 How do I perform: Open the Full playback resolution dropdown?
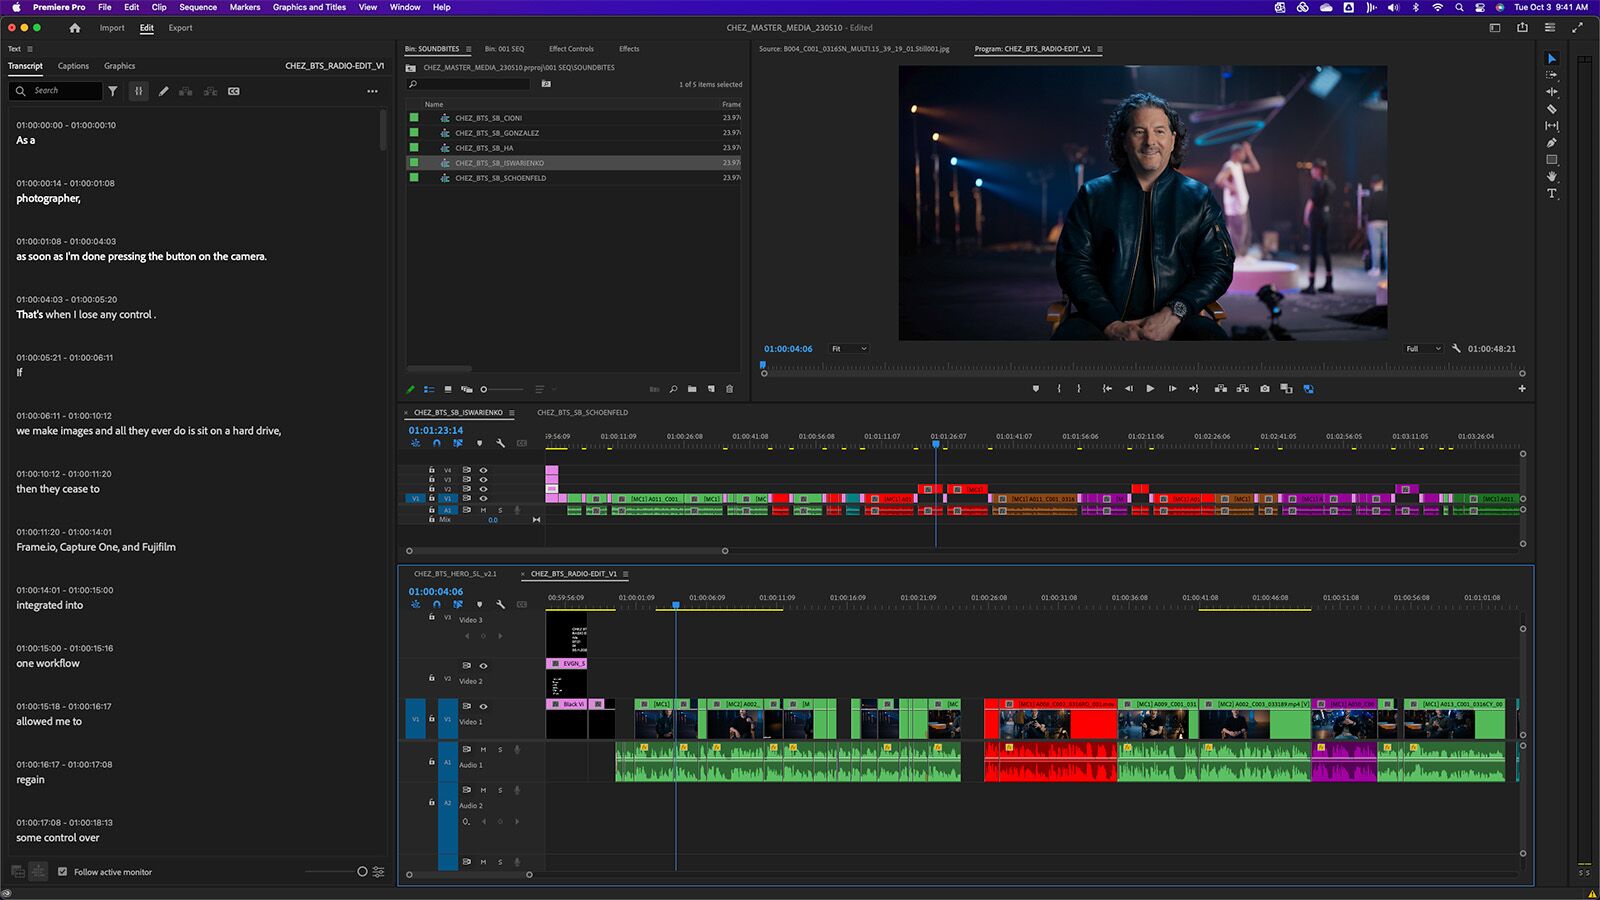[x=1423, y=349]
